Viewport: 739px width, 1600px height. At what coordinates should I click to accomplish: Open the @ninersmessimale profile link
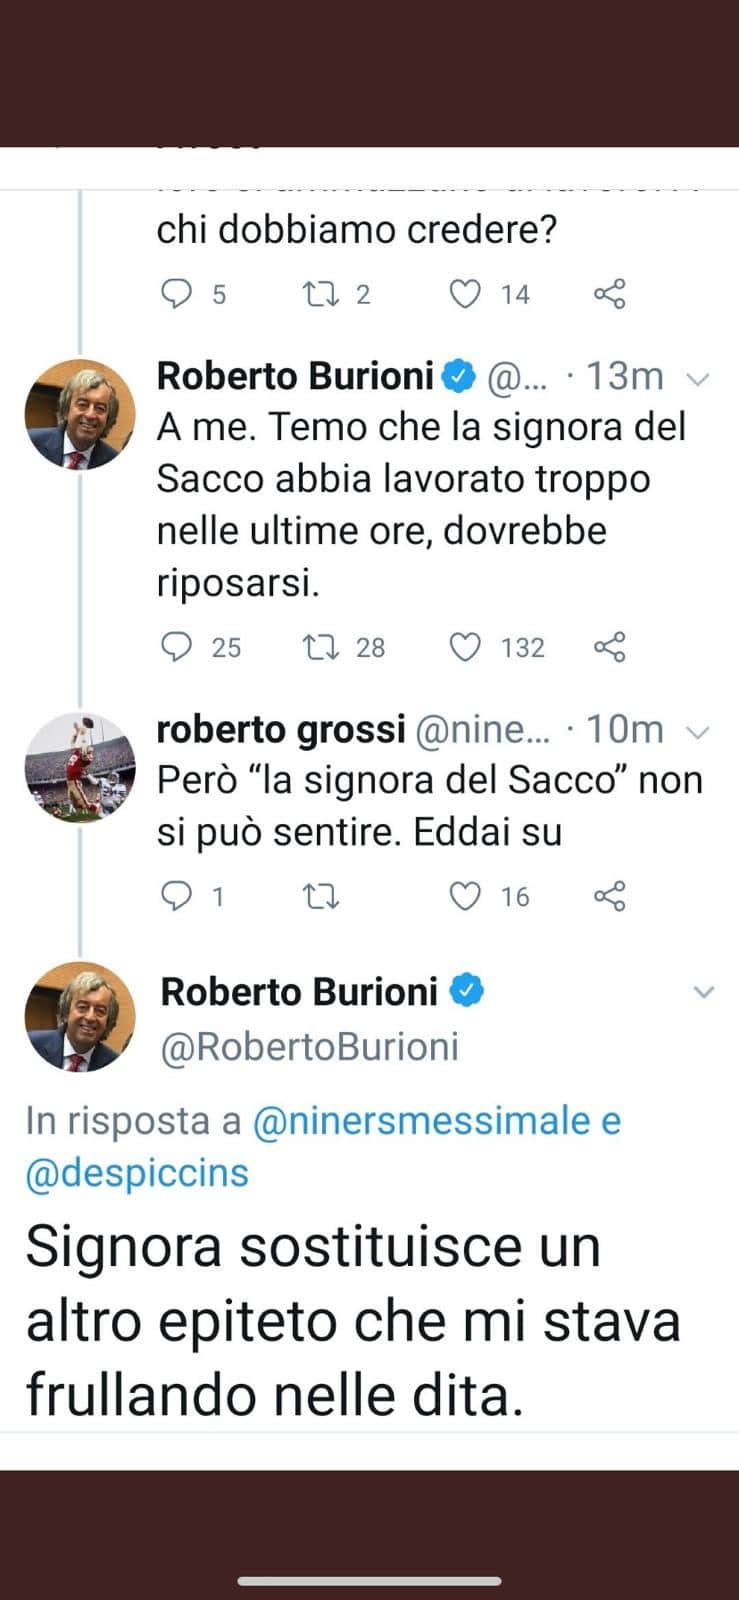point(422,1121)
